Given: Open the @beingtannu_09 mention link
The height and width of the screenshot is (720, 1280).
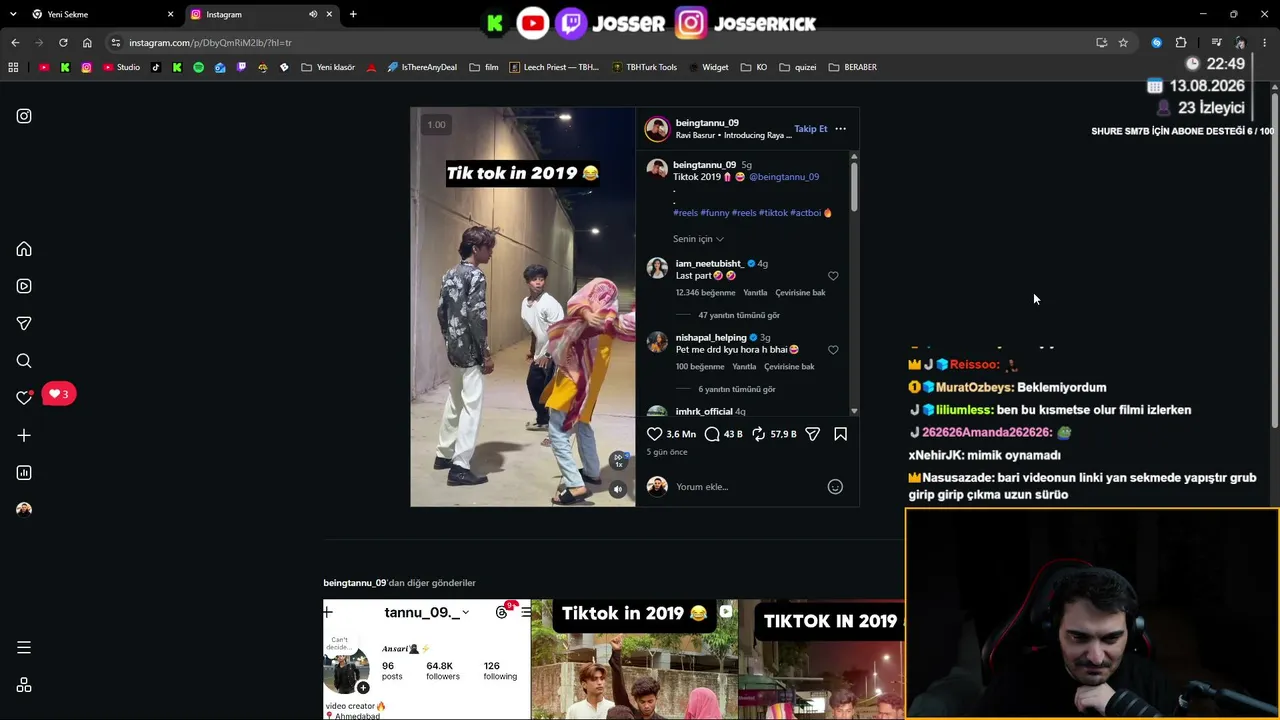Looking at the screenshot, I should coord(784,177).
